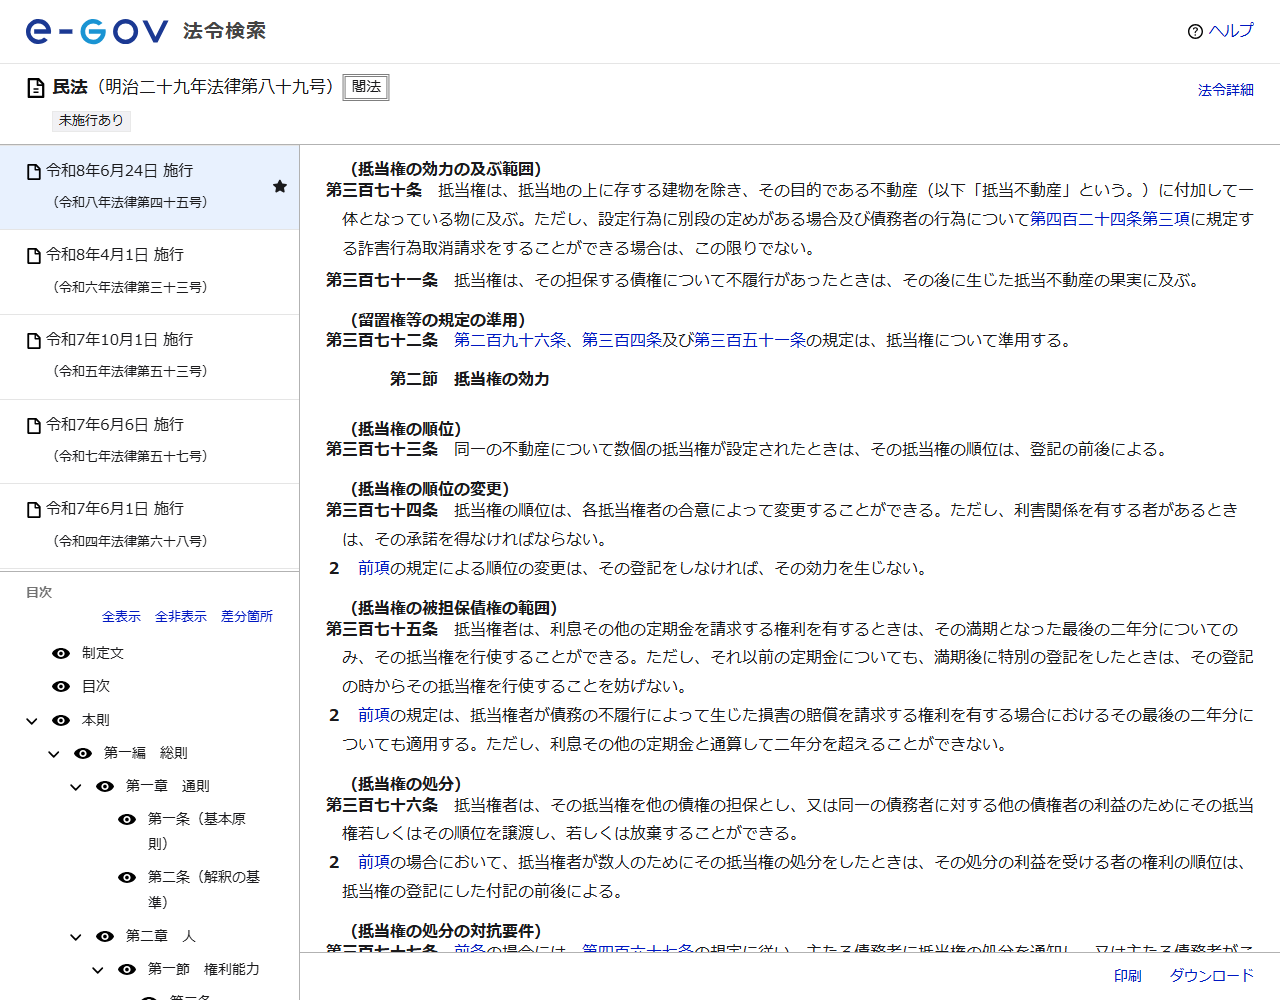Click the star icon on 令和8年6月24日 version

pyautogui.click(x=280, y=186)
